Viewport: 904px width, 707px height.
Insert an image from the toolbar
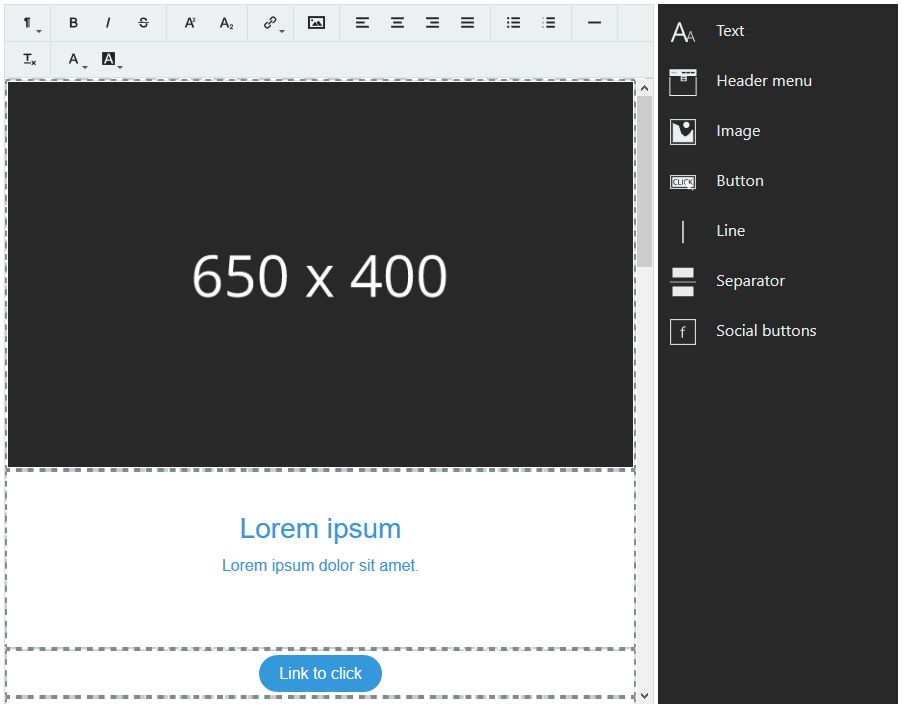click(316, 23)
